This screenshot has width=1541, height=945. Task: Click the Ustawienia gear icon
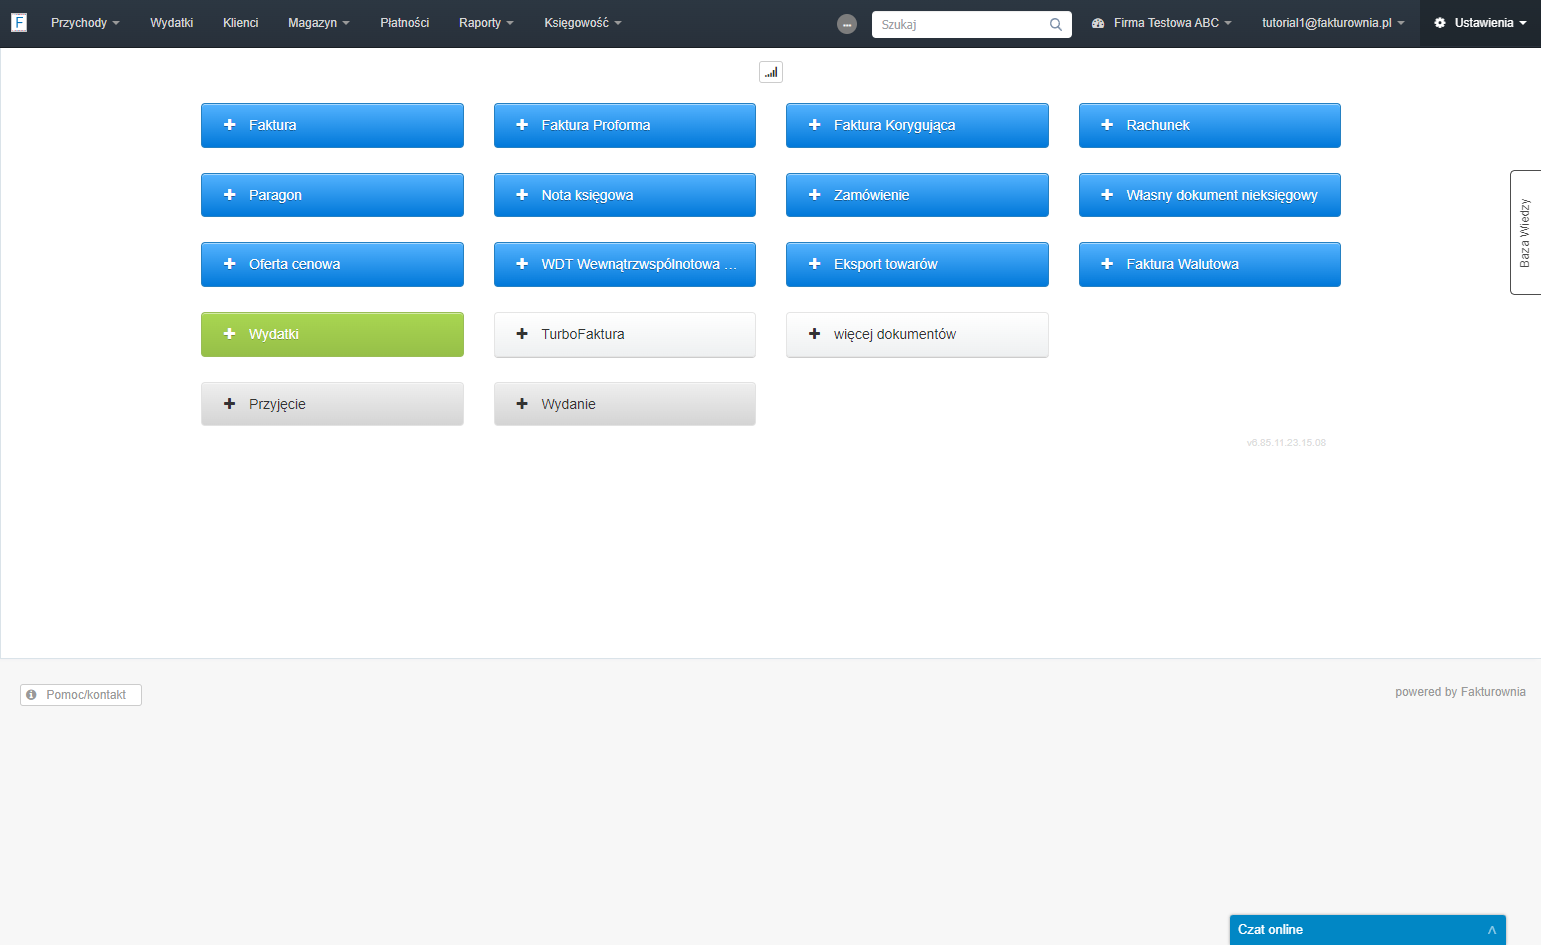point(1440,23)
